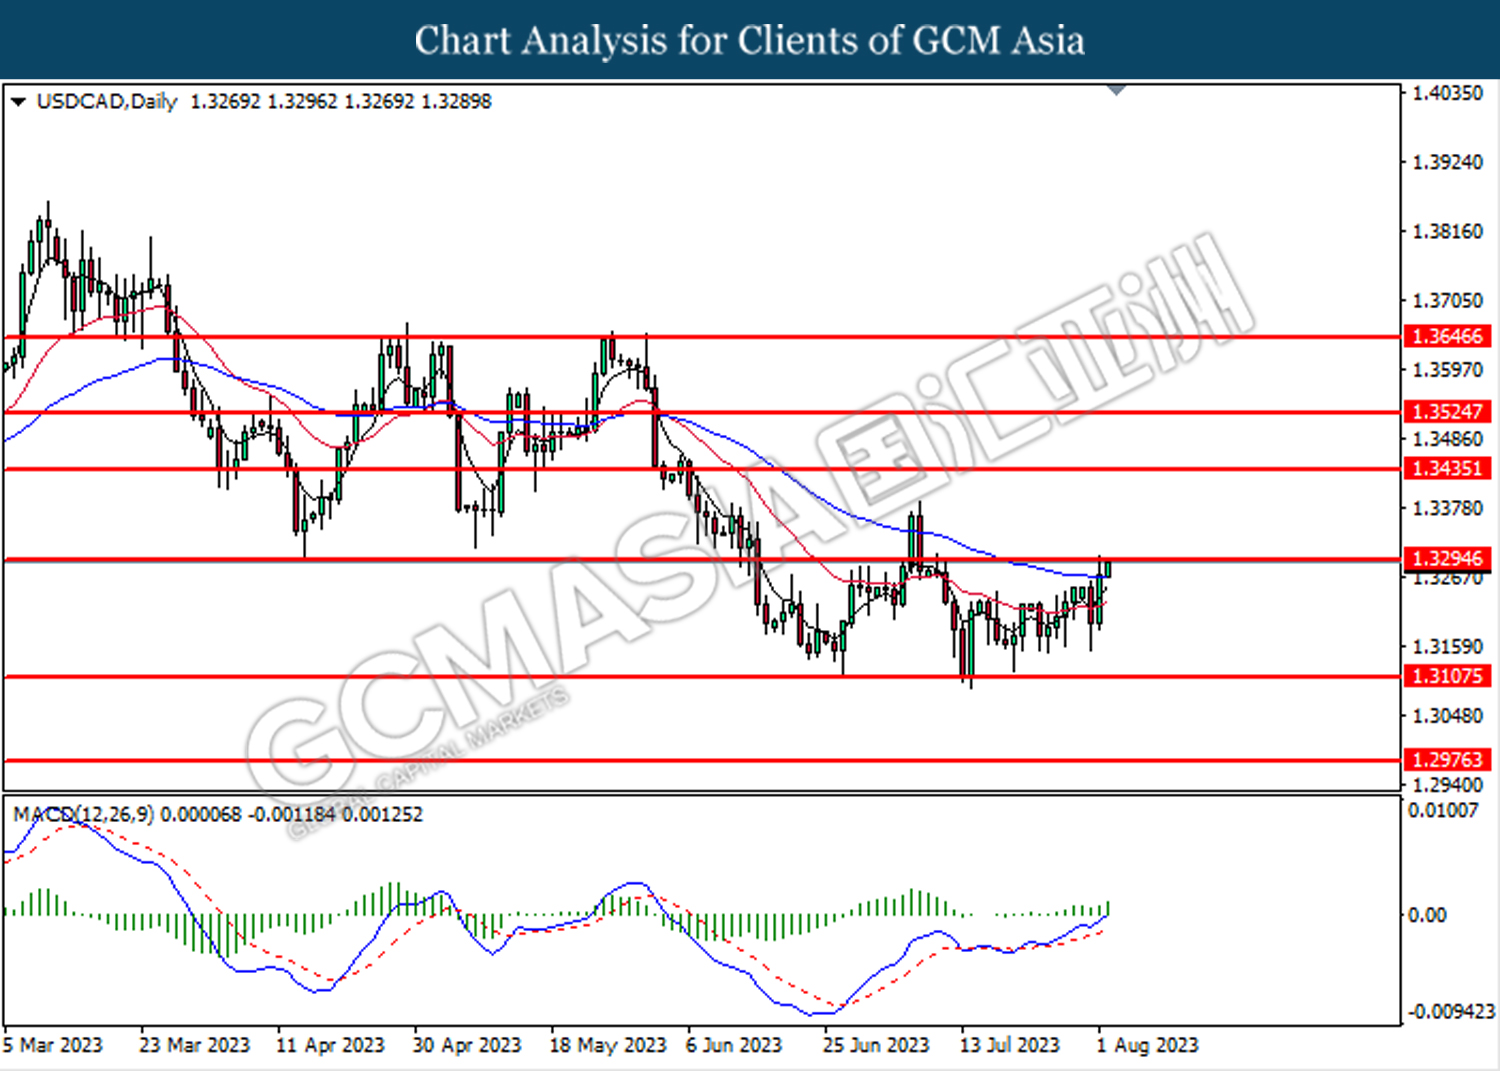Click the Chart Analysis for Clients title
Image resolution: width=1500 pixels, height=1071 pixels.
749,40
